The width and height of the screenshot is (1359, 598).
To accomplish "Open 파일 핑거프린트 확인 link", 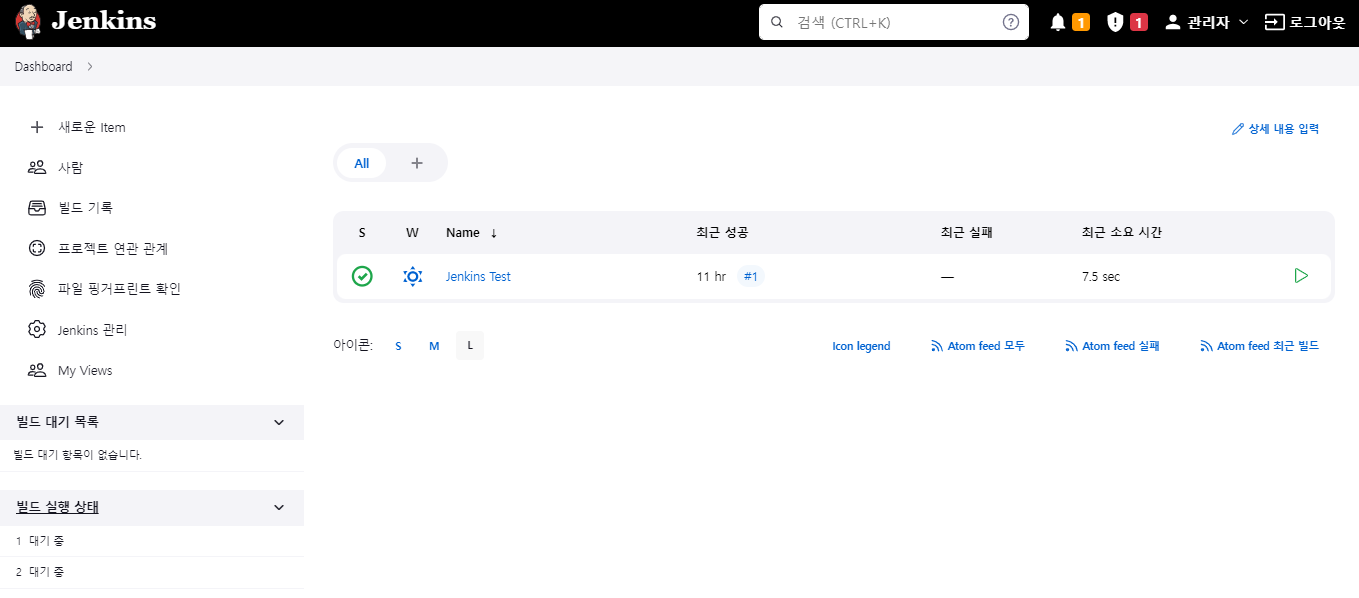I will (x=119, y=289).
